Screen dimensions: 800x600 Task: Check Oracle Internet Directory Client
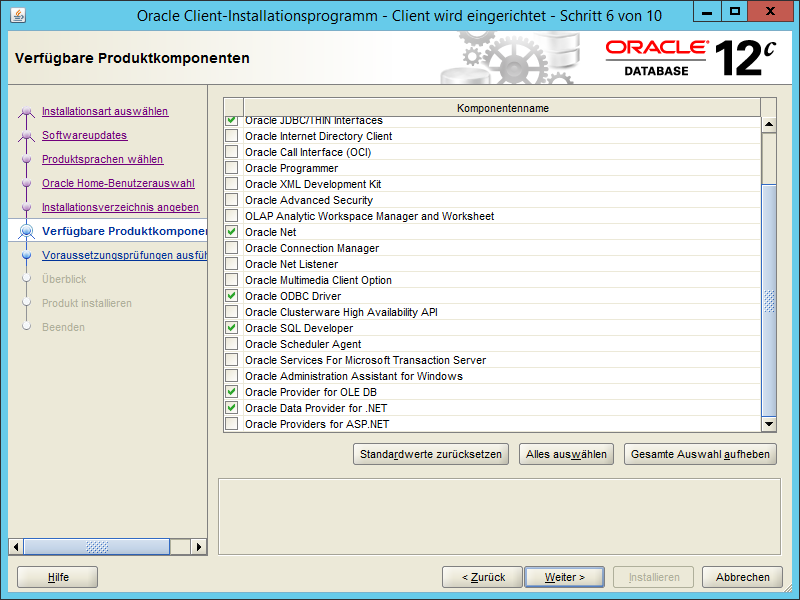tap(232, 136)
